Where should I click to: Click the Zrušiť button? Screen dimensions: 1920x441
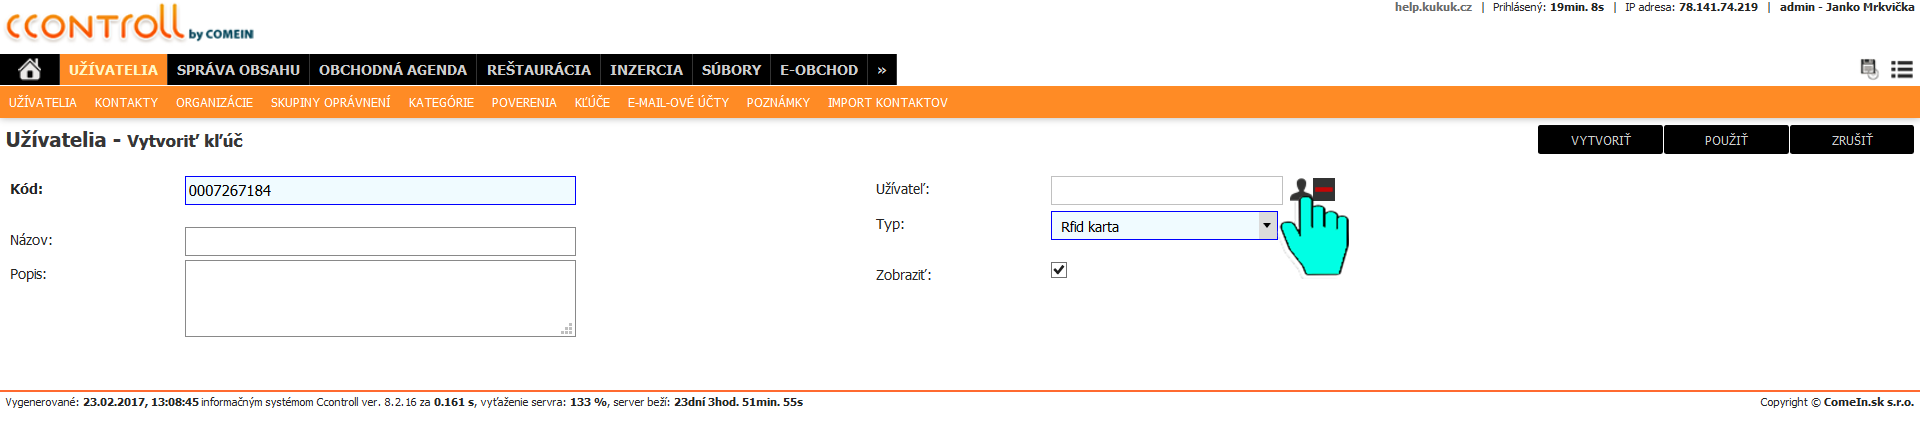[x=1851, y=140]
